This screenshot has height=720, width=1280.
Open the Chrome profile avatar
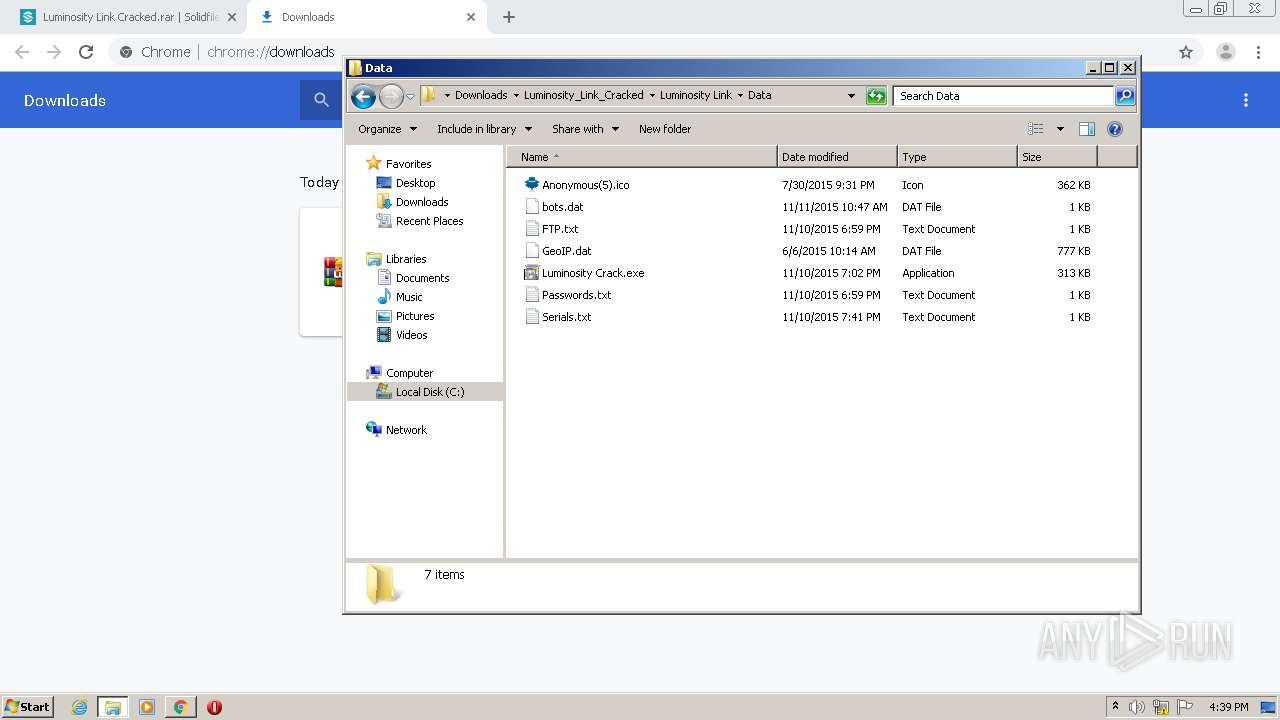[1226, 52]
